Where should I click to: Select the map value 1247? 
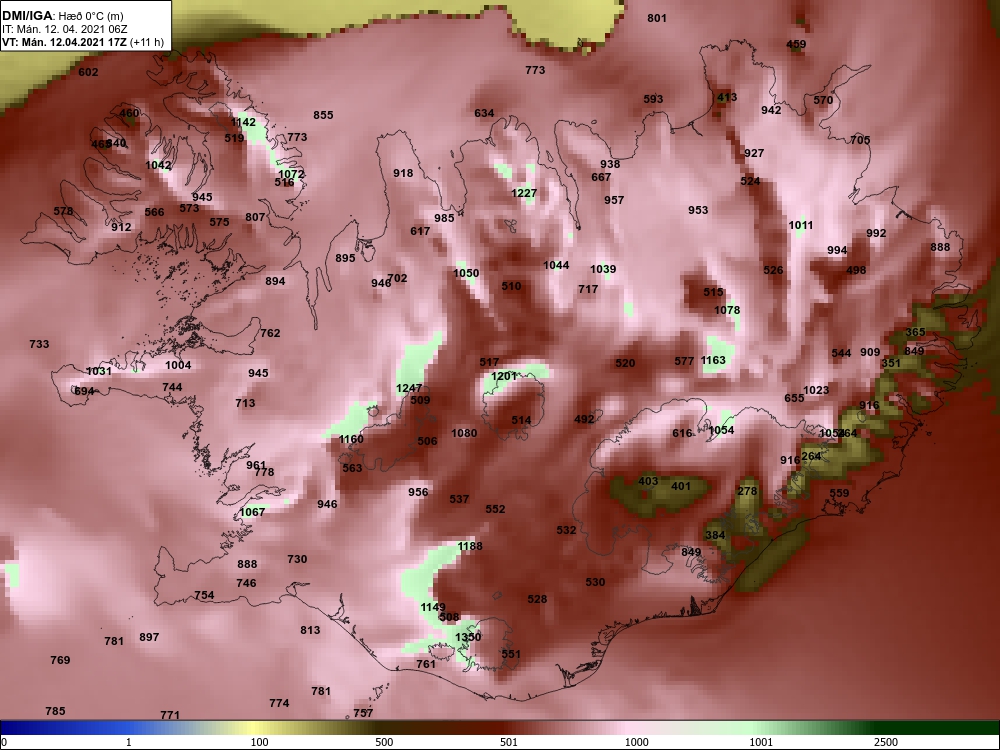coord(409,388)
